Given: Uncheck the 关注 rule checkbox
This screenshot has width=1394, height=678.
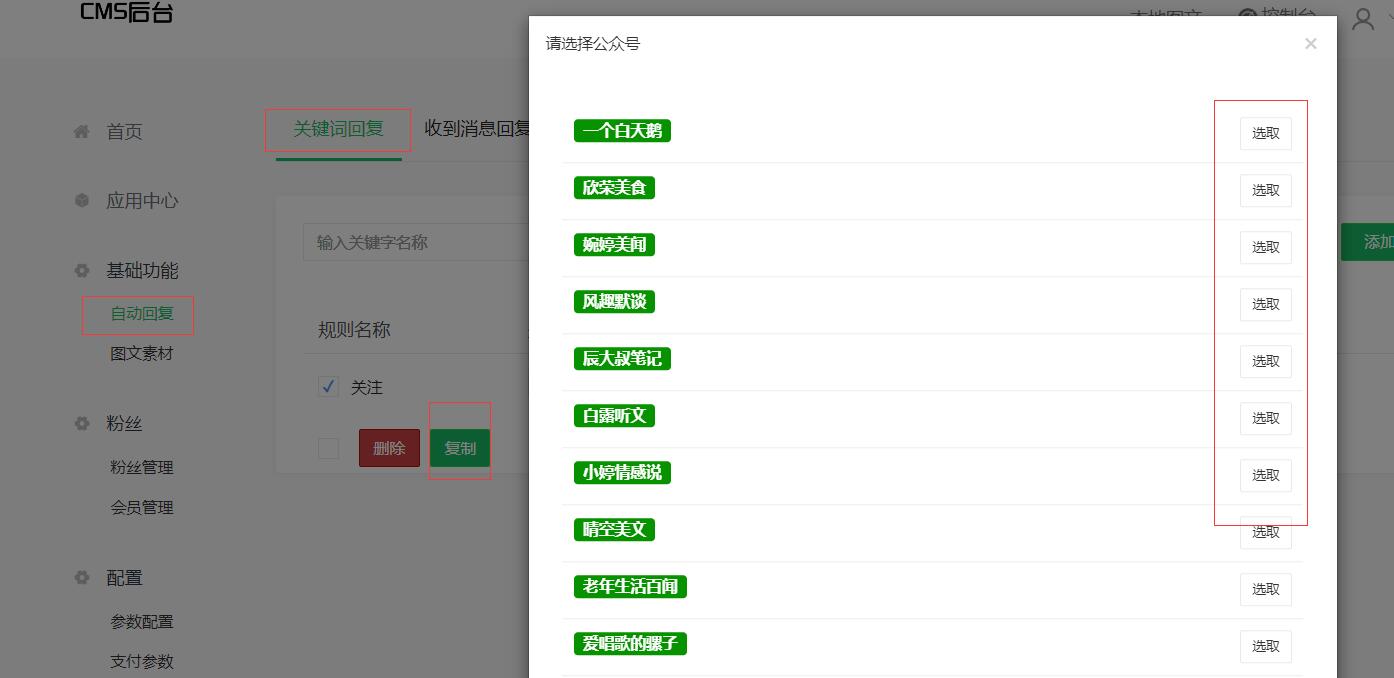Looking at the screenshot, I should click(328, 386).
